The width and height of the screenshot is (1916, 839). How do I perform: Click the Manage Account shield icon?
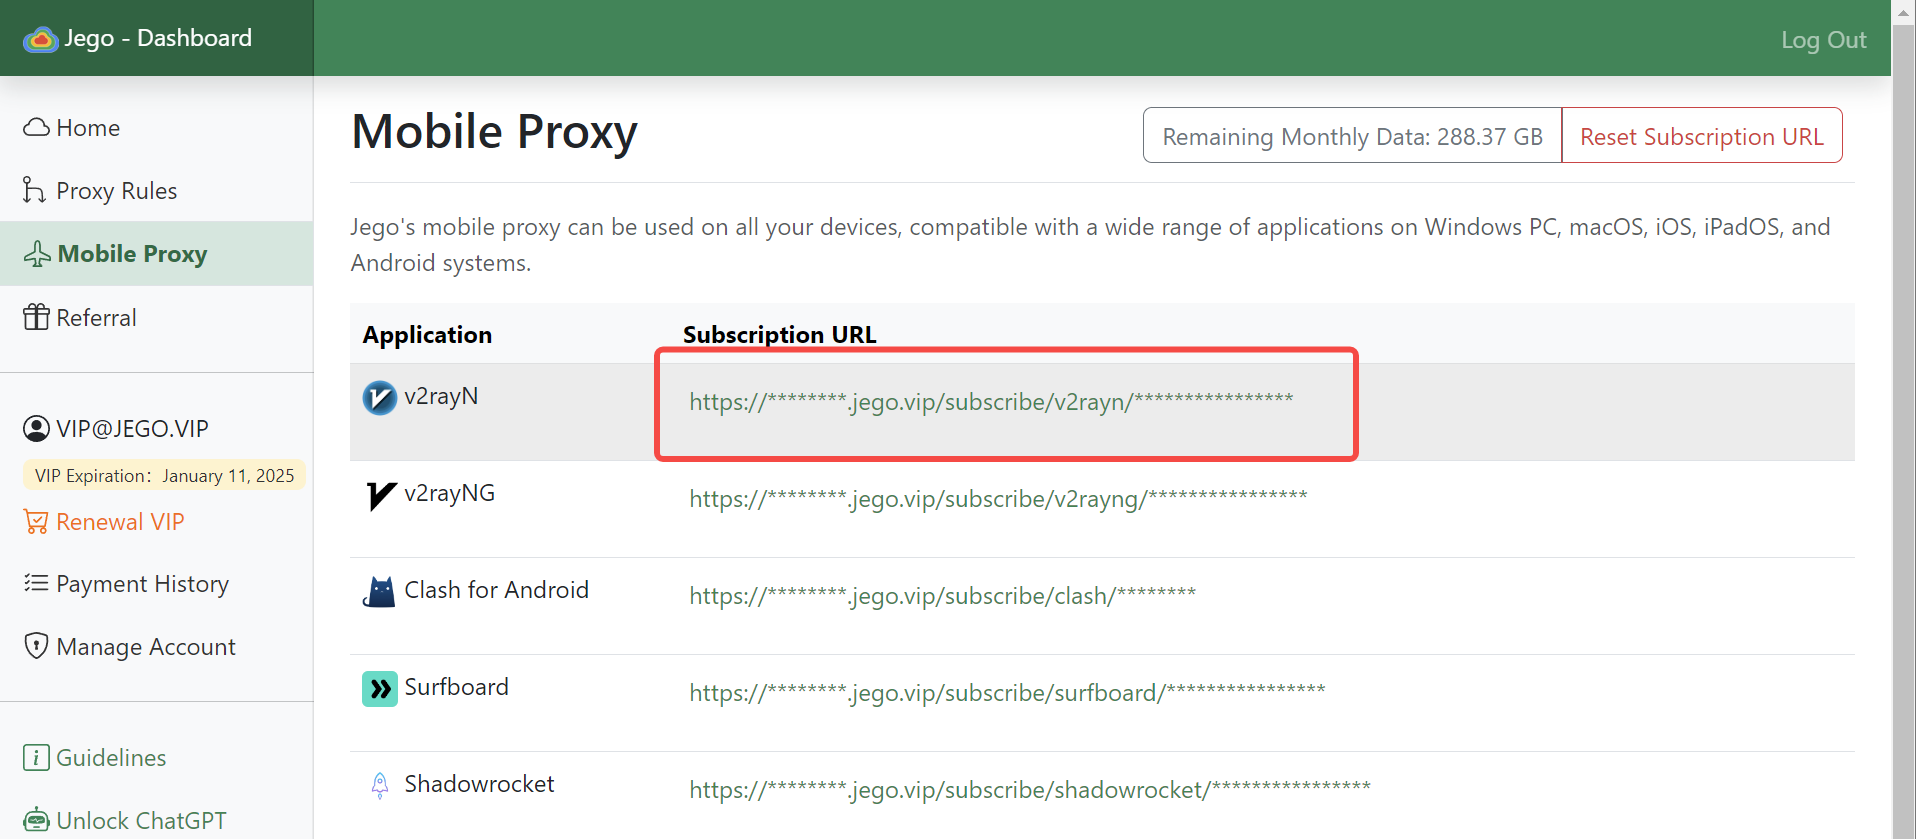[x=36, y=646]
